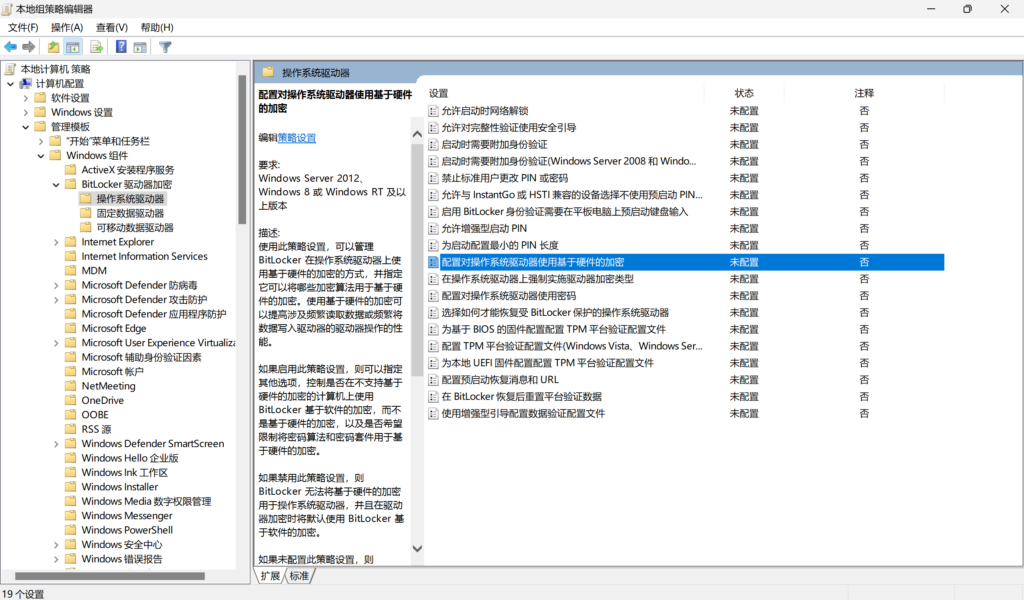
Task: Collapse the BitLocker 驱动器加密 tree node
Action: point(57,184)
